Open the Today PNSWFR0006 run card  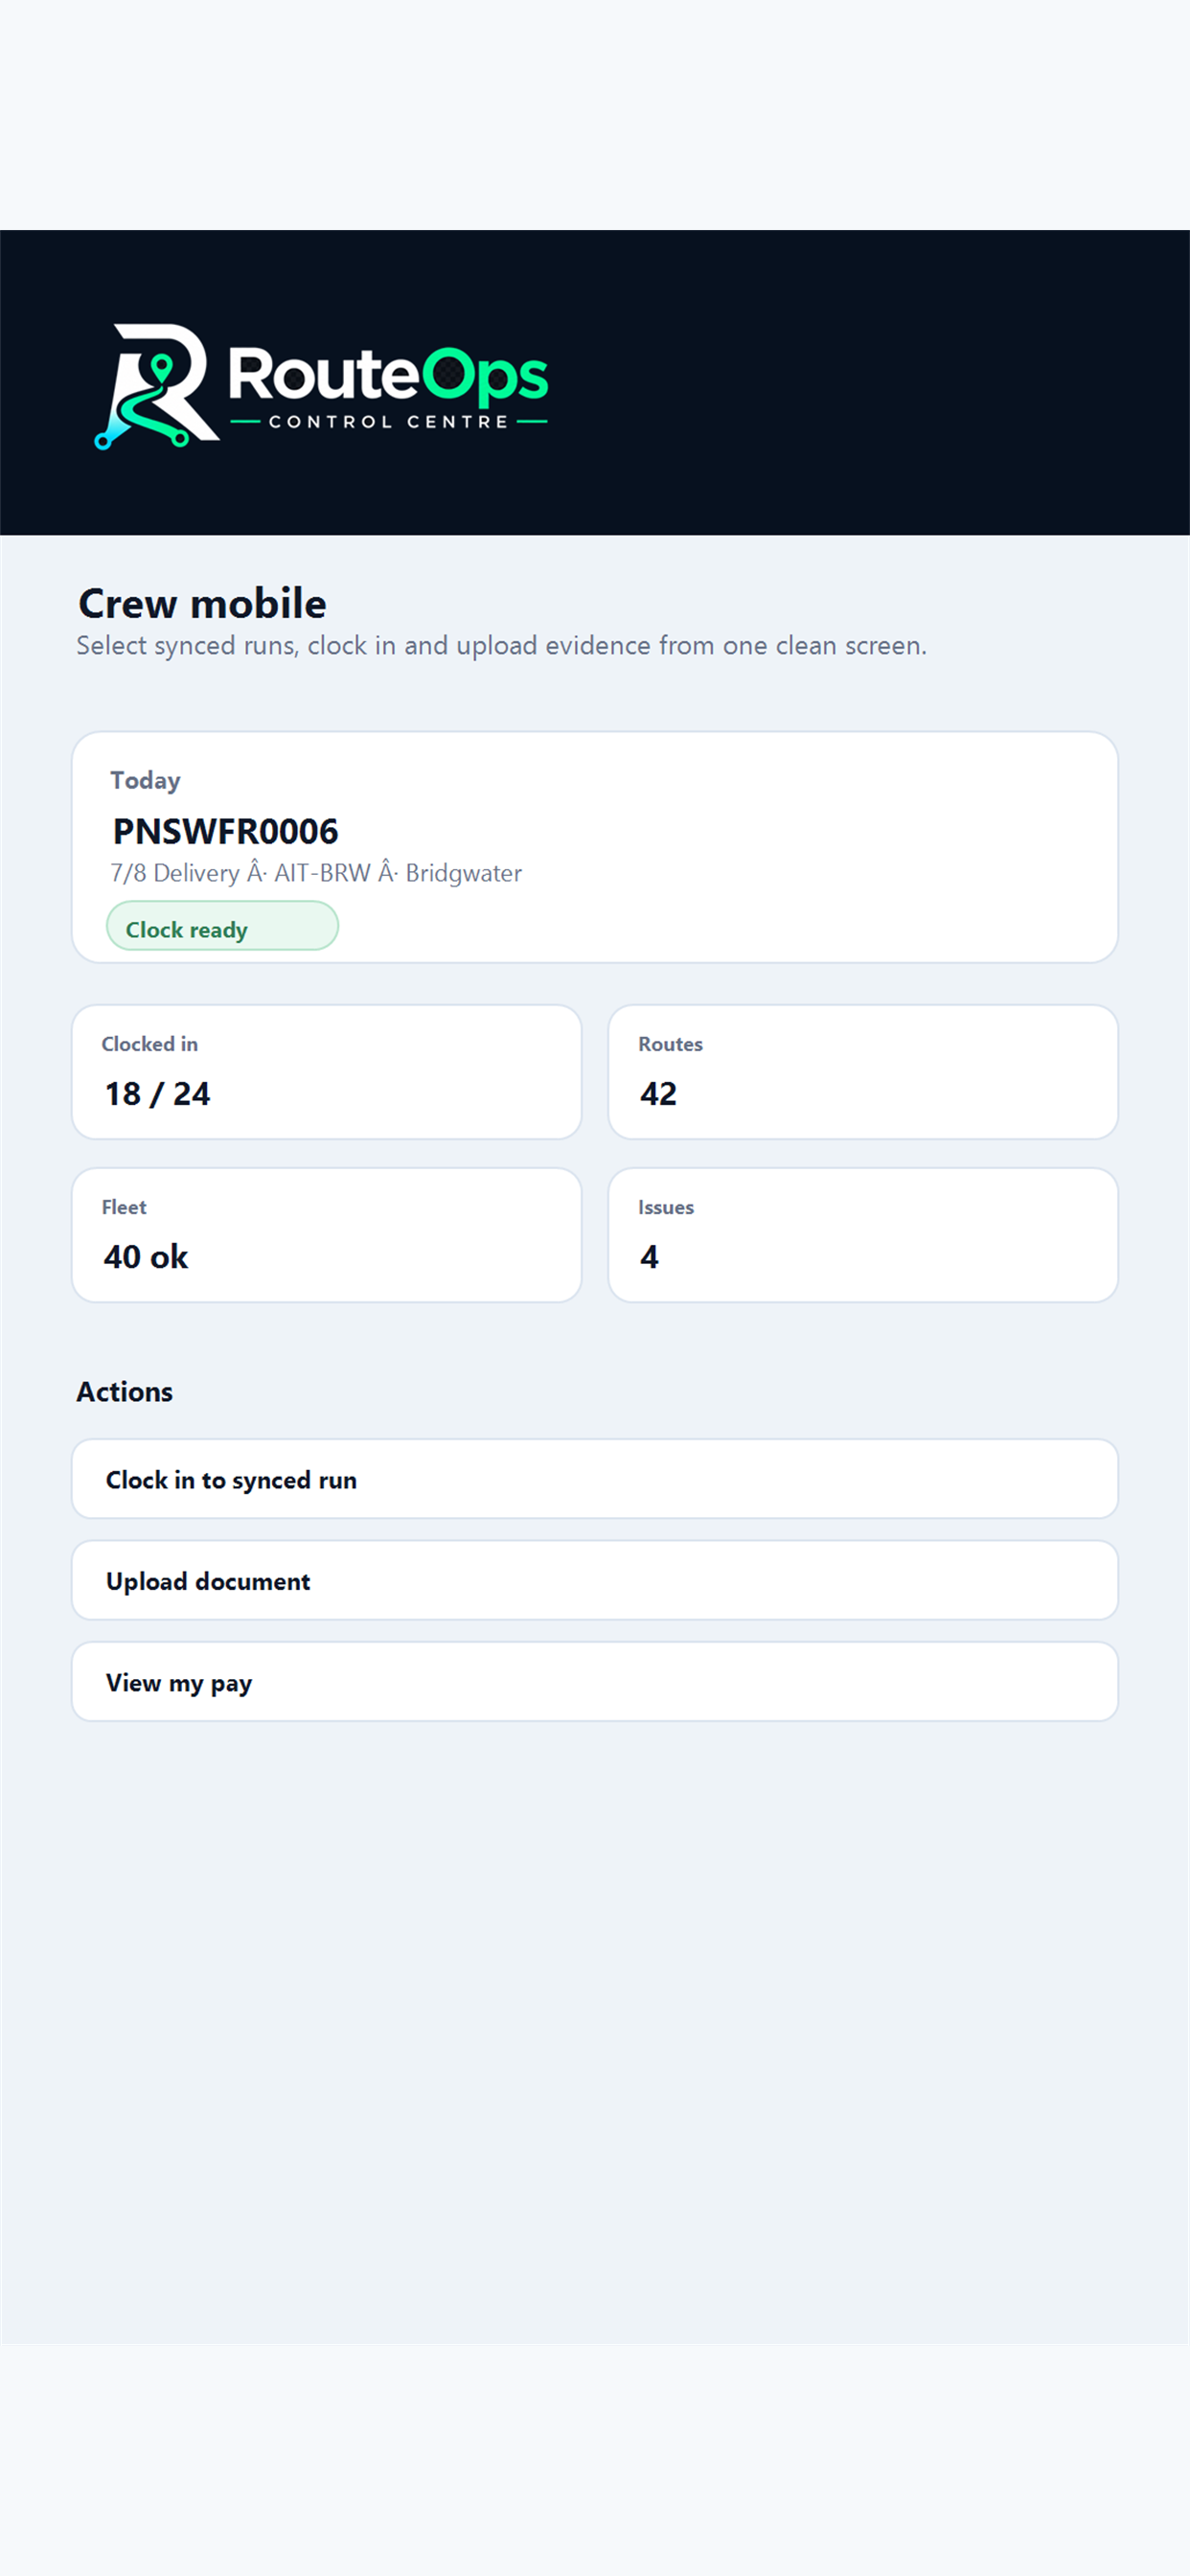click(x=594, y=847)
